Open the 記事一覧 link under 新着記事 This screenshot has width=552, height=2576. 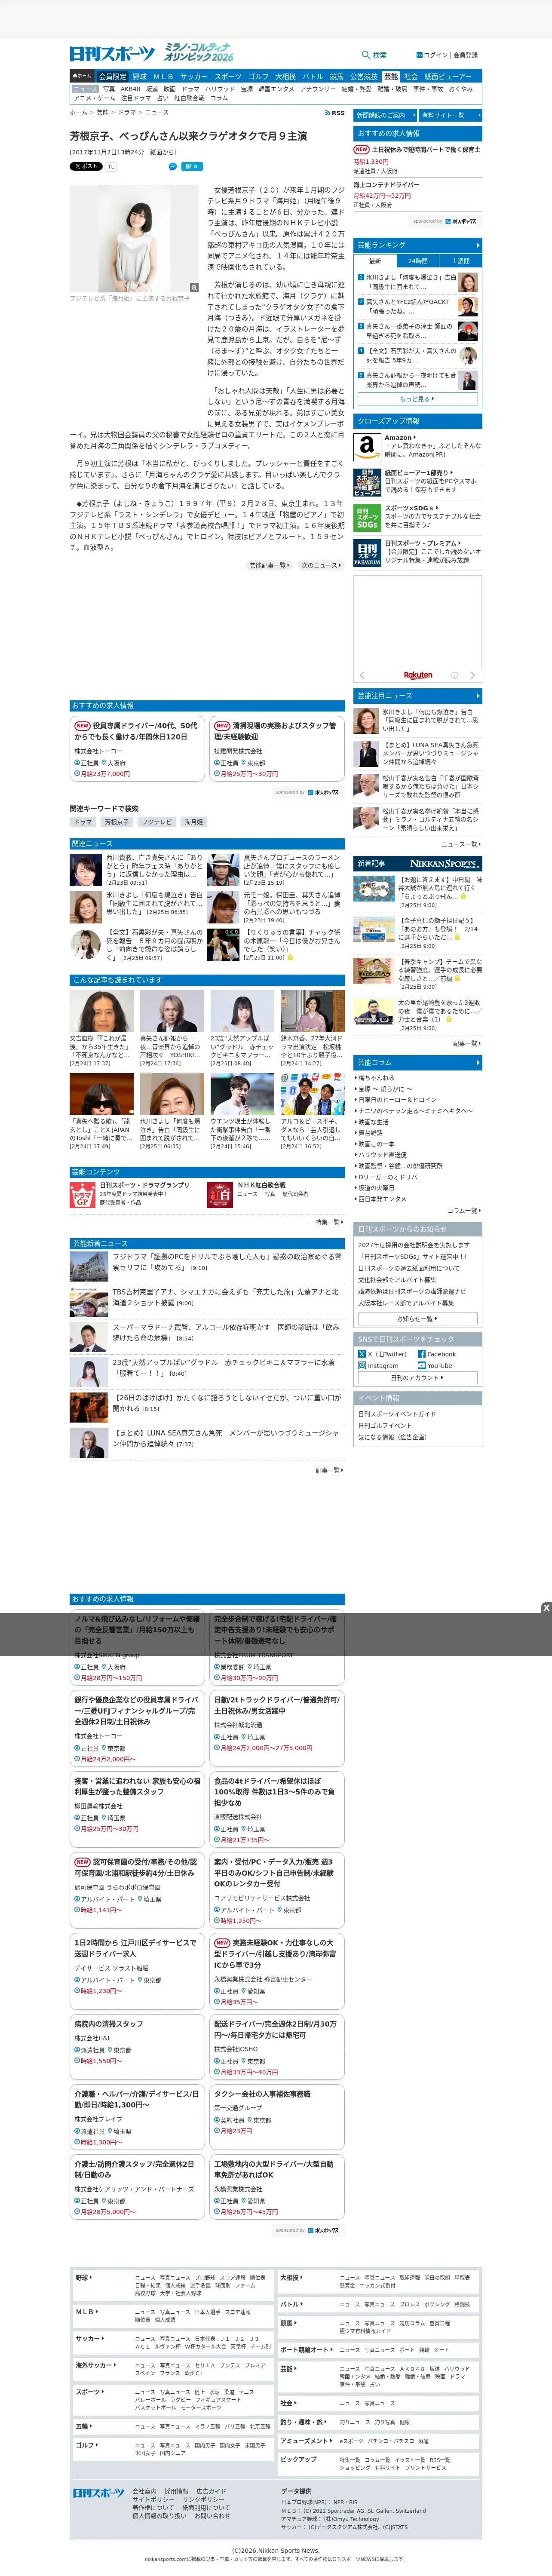coord(466,1043)
